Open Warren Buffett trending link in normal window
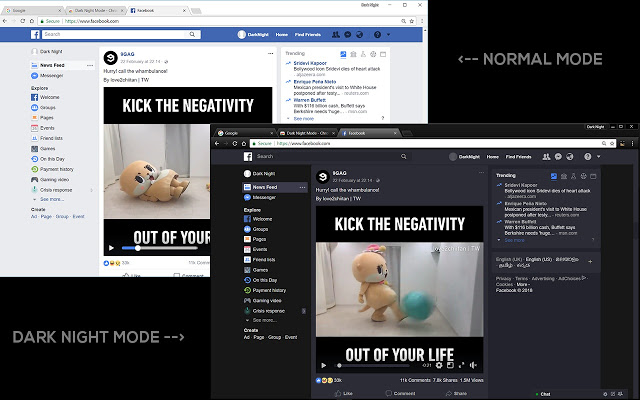Viewport: 640px width, 400px height. pyautogui.click(x=309, y=100)
